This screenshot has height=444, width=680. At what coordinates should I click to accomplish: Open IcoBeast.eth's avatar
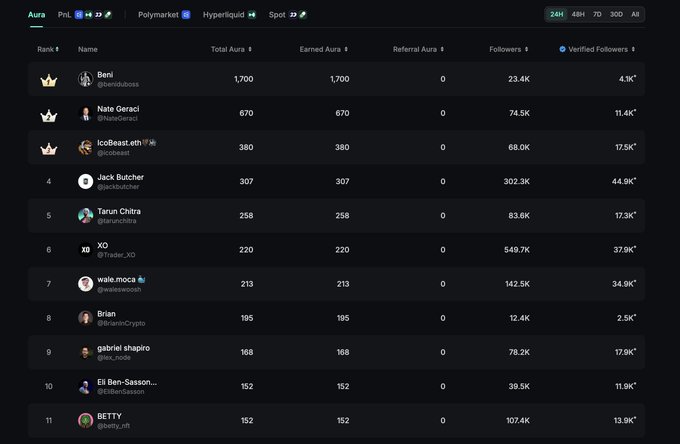pos(85,147)
